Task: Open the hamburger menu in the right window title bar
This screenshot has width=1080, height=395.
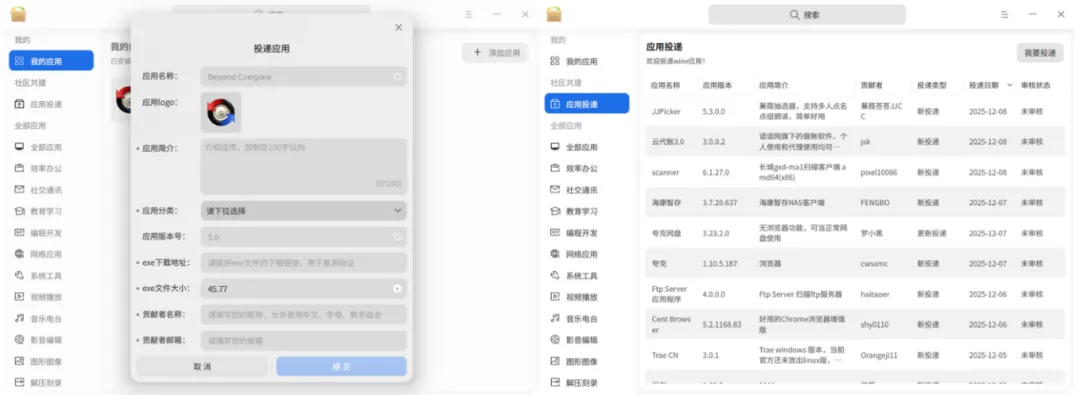Action: pos(1004,14)
